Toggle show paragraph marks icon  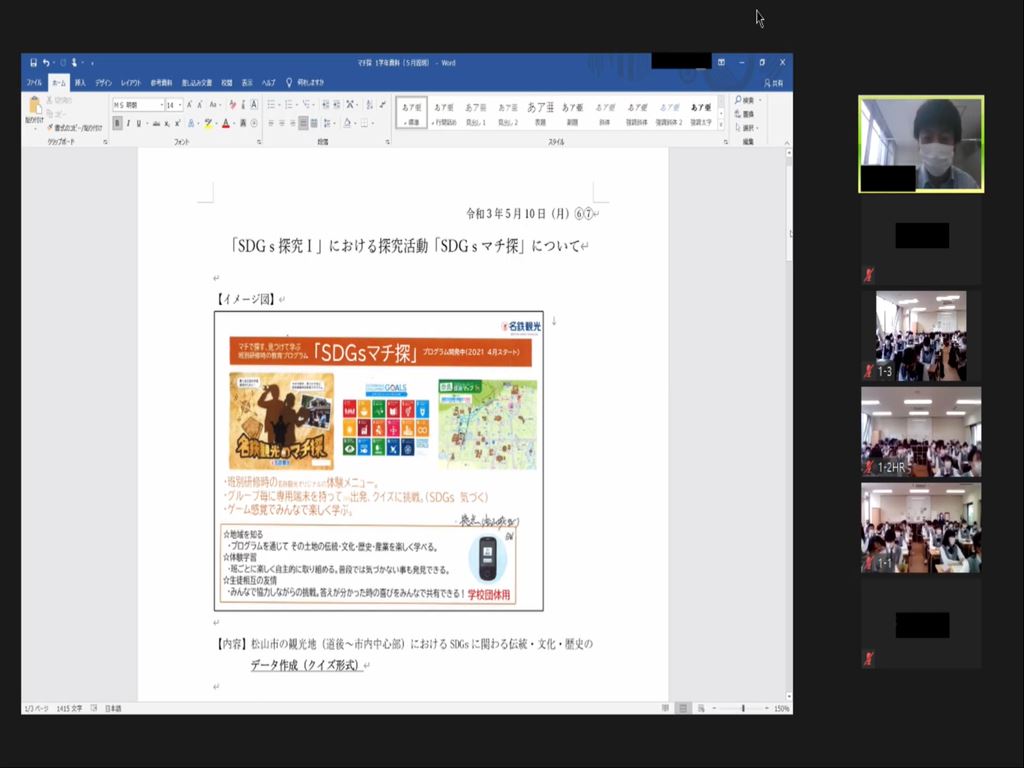(x=383, y=104)
